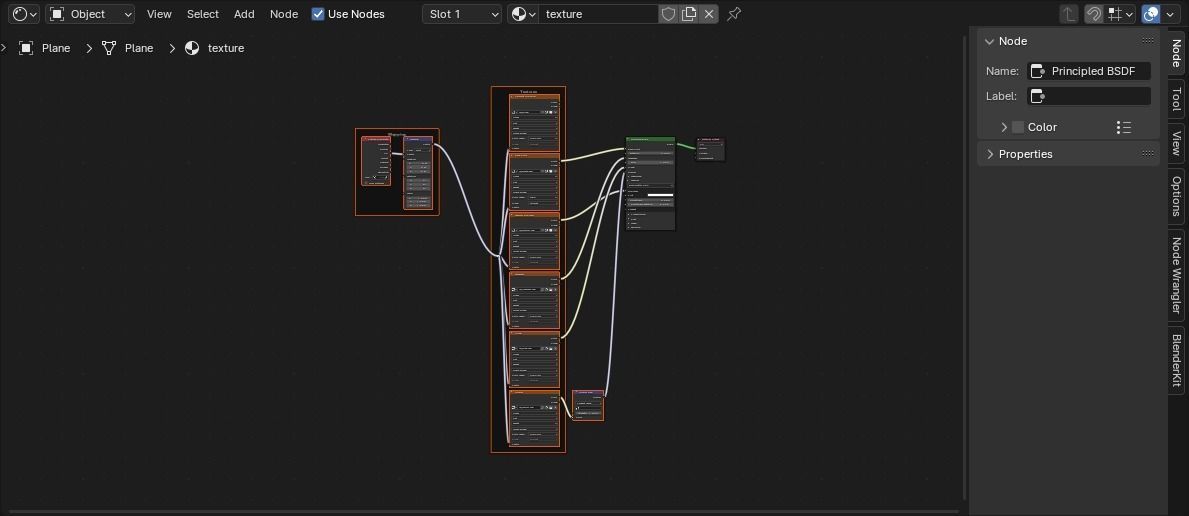Select the green-headed Principled BSDF node
The height and width of the screenshot is (516, 1189).
click(650, 184)
